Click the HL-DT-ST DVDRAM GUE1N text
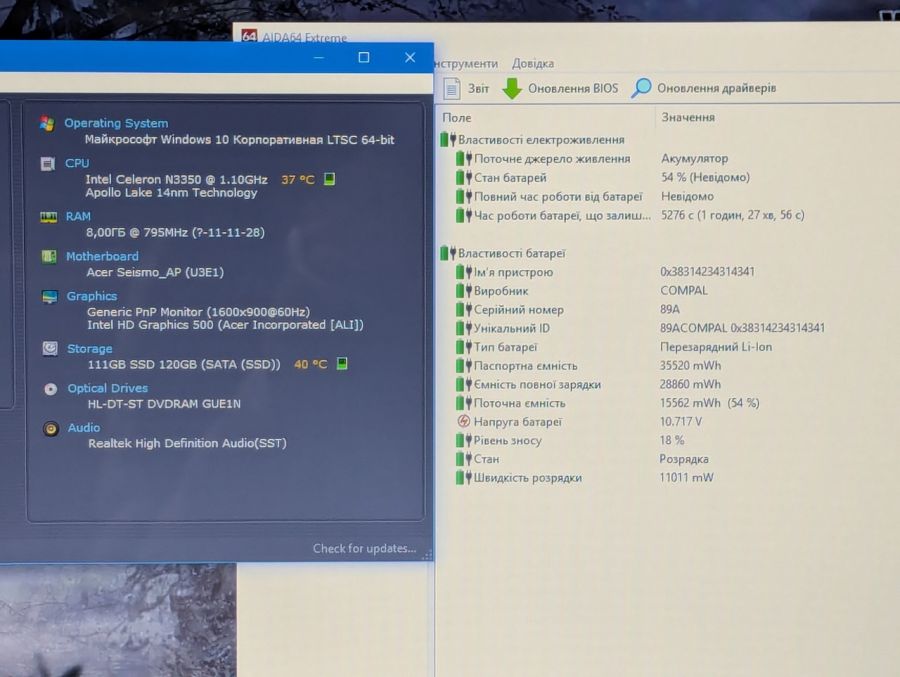Image resolution: width=900 pixels, height=677 pixels. coord(164,404)
